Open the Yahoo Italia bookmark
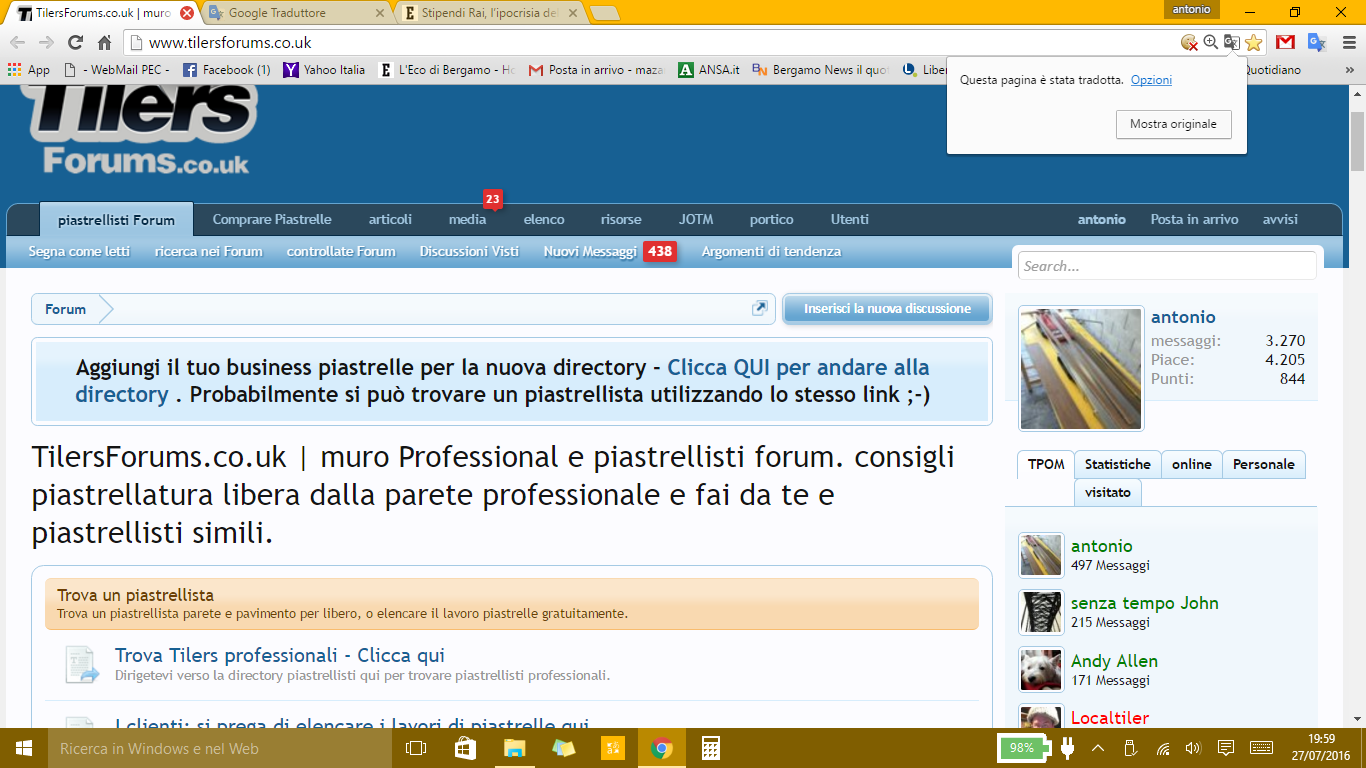This screenshot has width=1366, height=768. pos(325,70)
